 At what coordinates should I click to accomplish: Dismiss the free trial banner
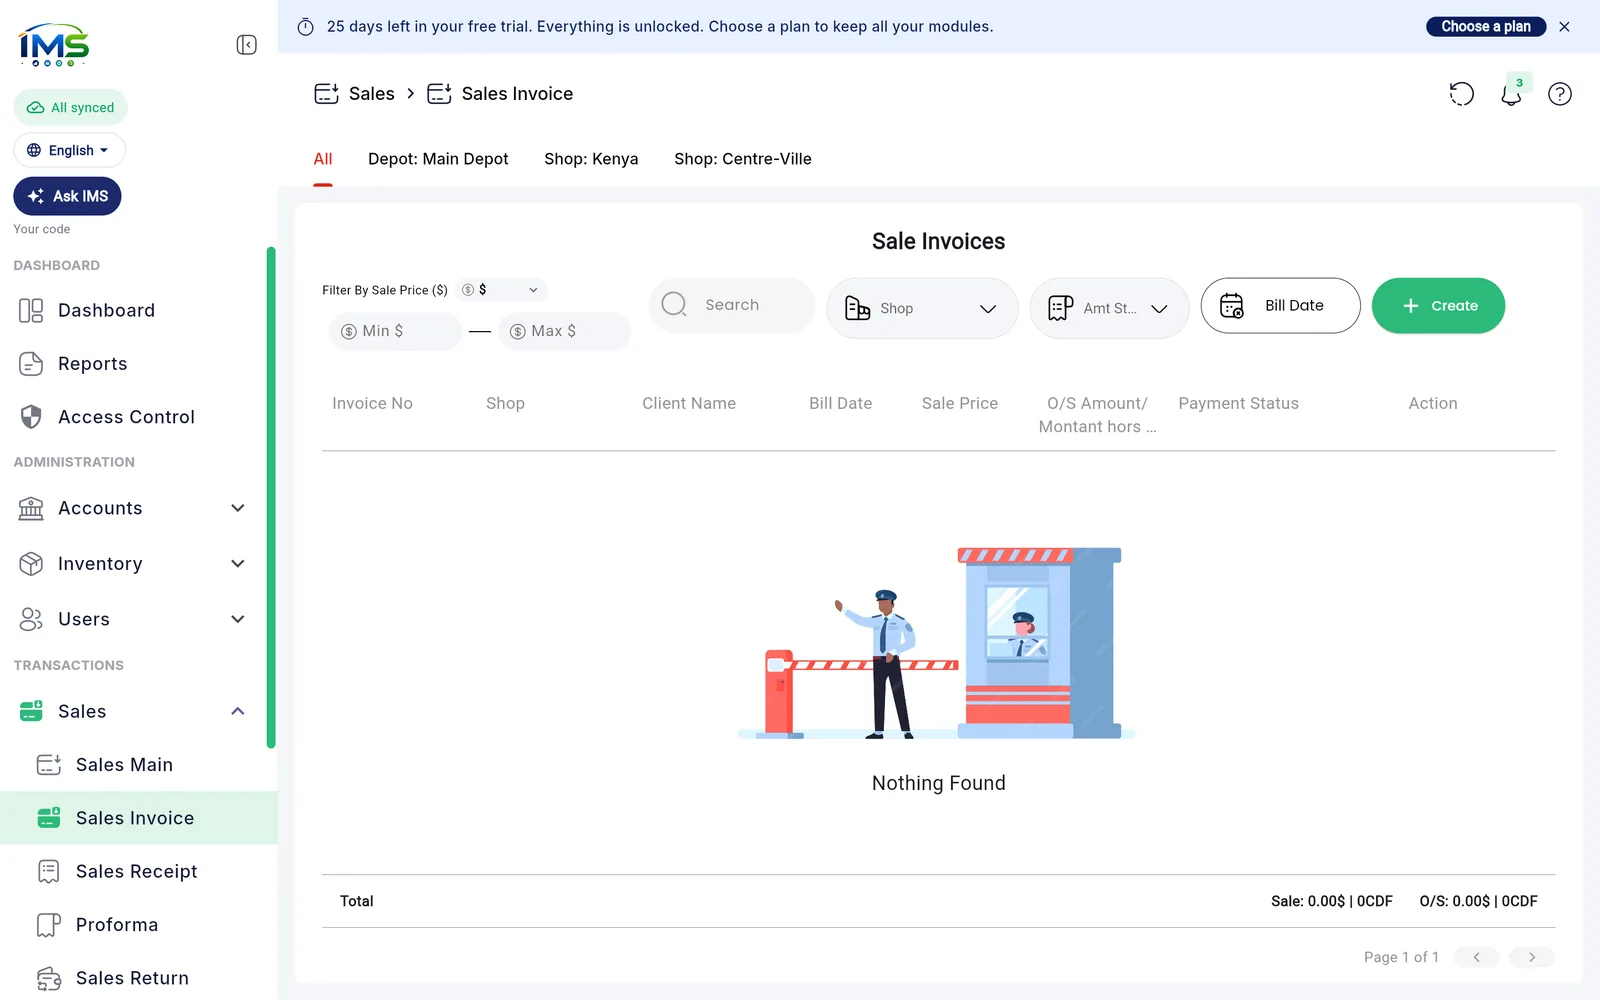tap(1565, 27)
